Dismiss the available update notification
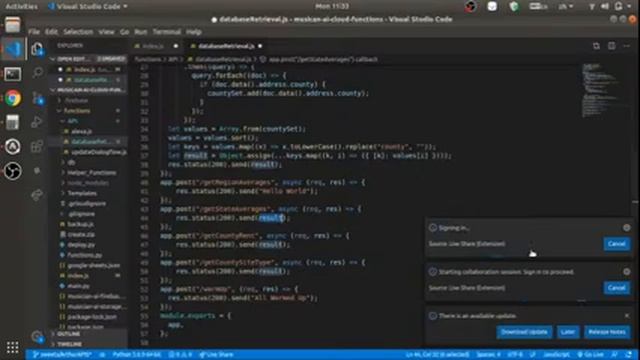This screenshot has height=360, width=640. coord(627,316)
